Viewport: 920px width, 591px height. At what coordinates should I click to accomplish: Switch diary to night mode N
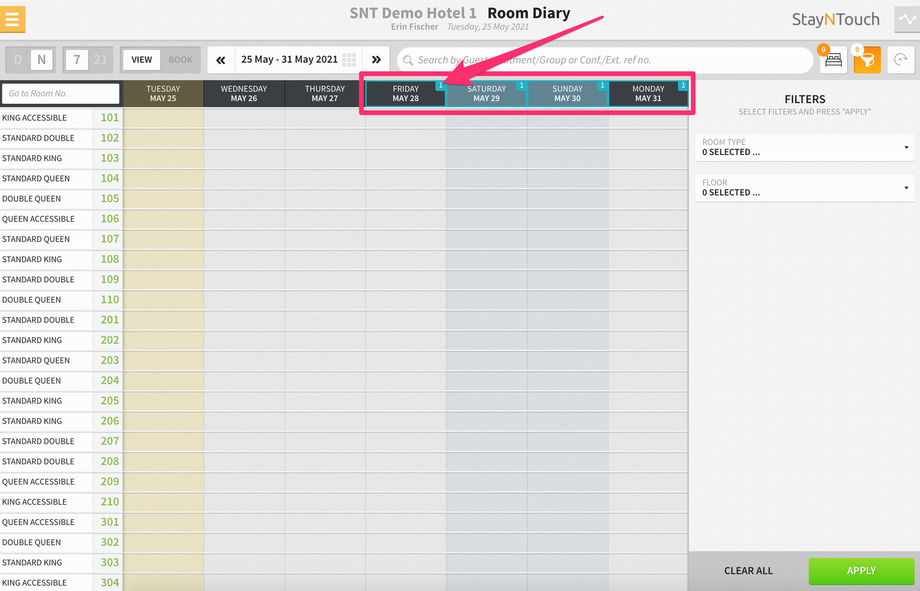[41, 60]
